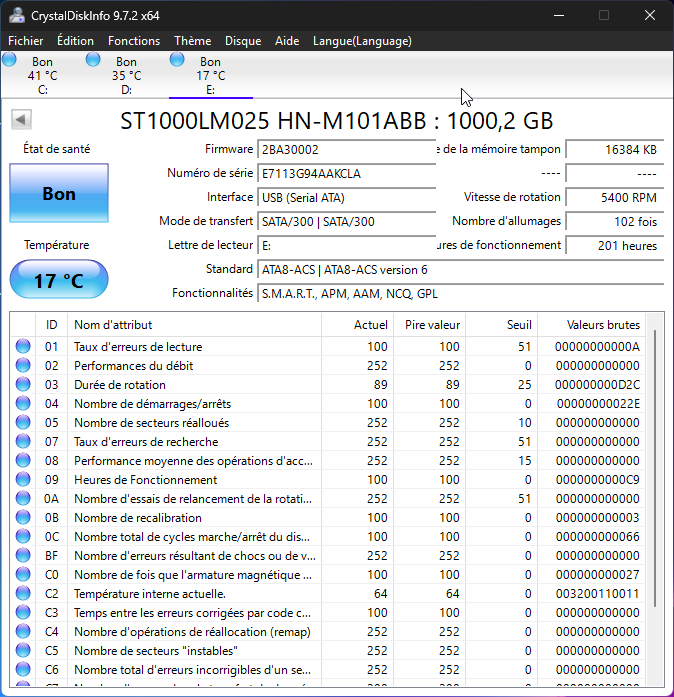This screenshot has height=697, width=674.
Task: Close the CrystalDiskInfo window
Action: 650,16
